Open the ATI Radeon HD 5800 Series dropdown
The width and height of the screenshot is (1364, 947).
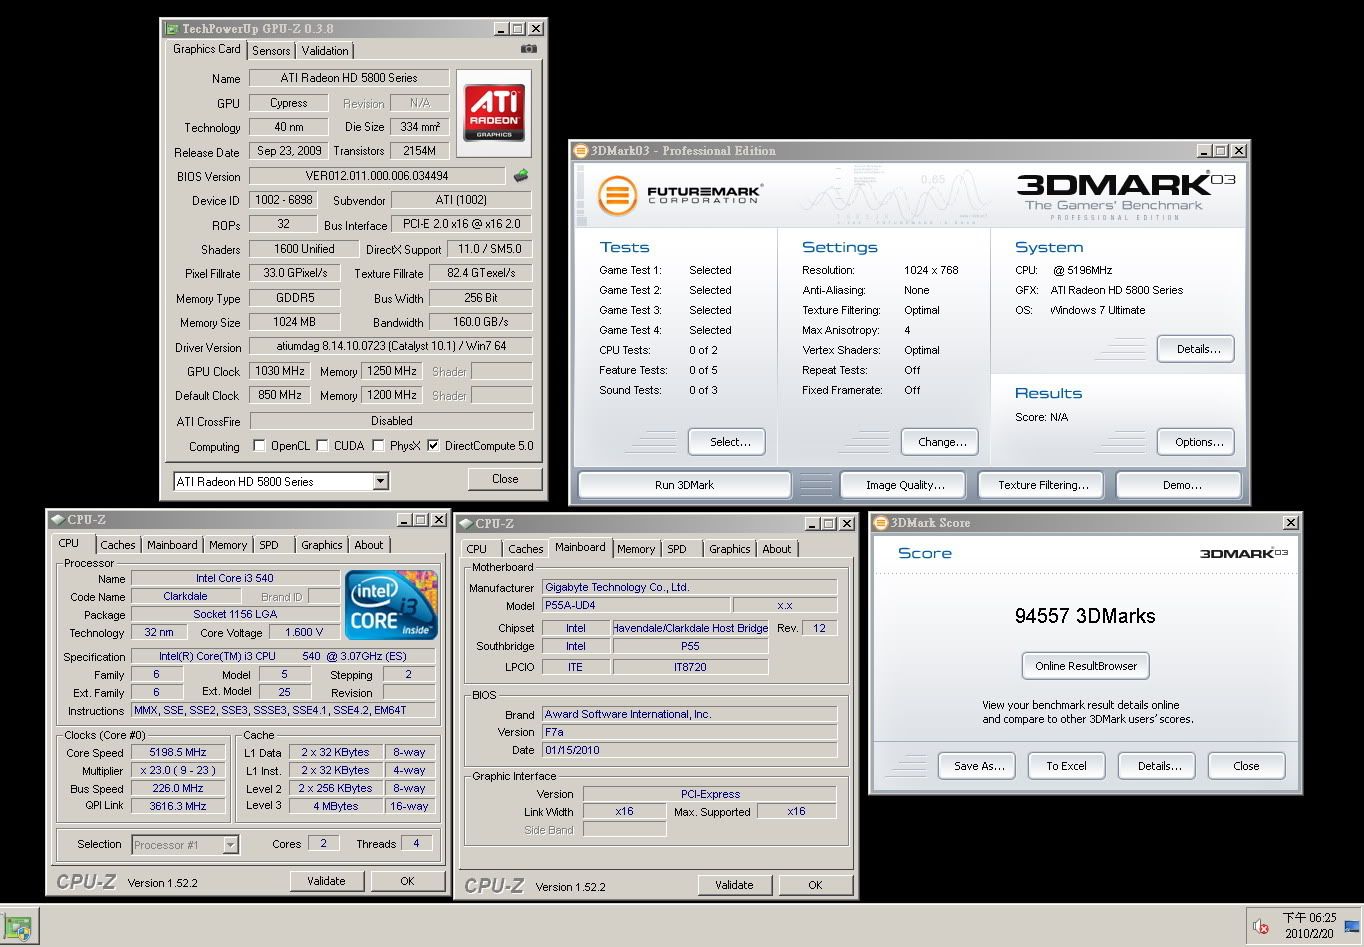tap(380, 482)
